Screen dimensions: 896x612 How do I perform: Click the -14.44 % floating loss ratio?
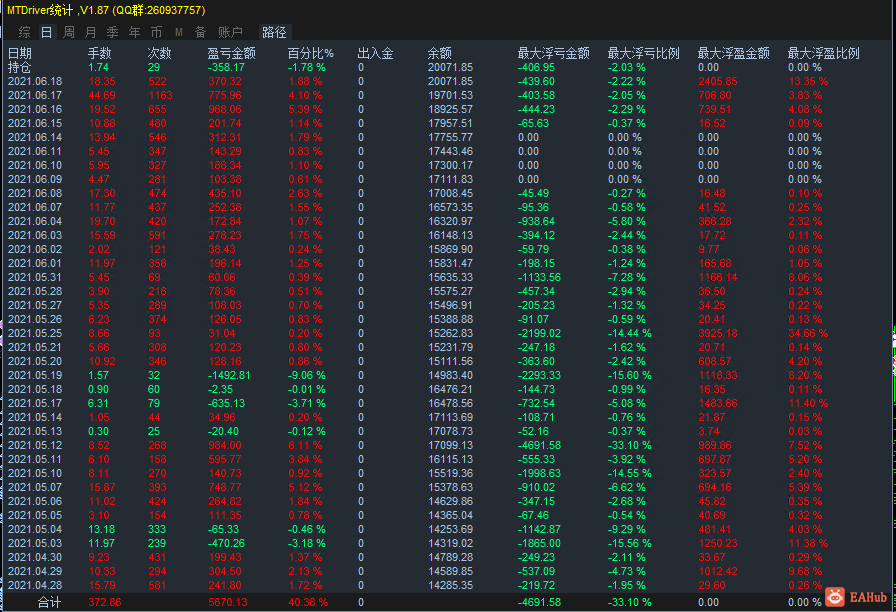coord(629,334)
